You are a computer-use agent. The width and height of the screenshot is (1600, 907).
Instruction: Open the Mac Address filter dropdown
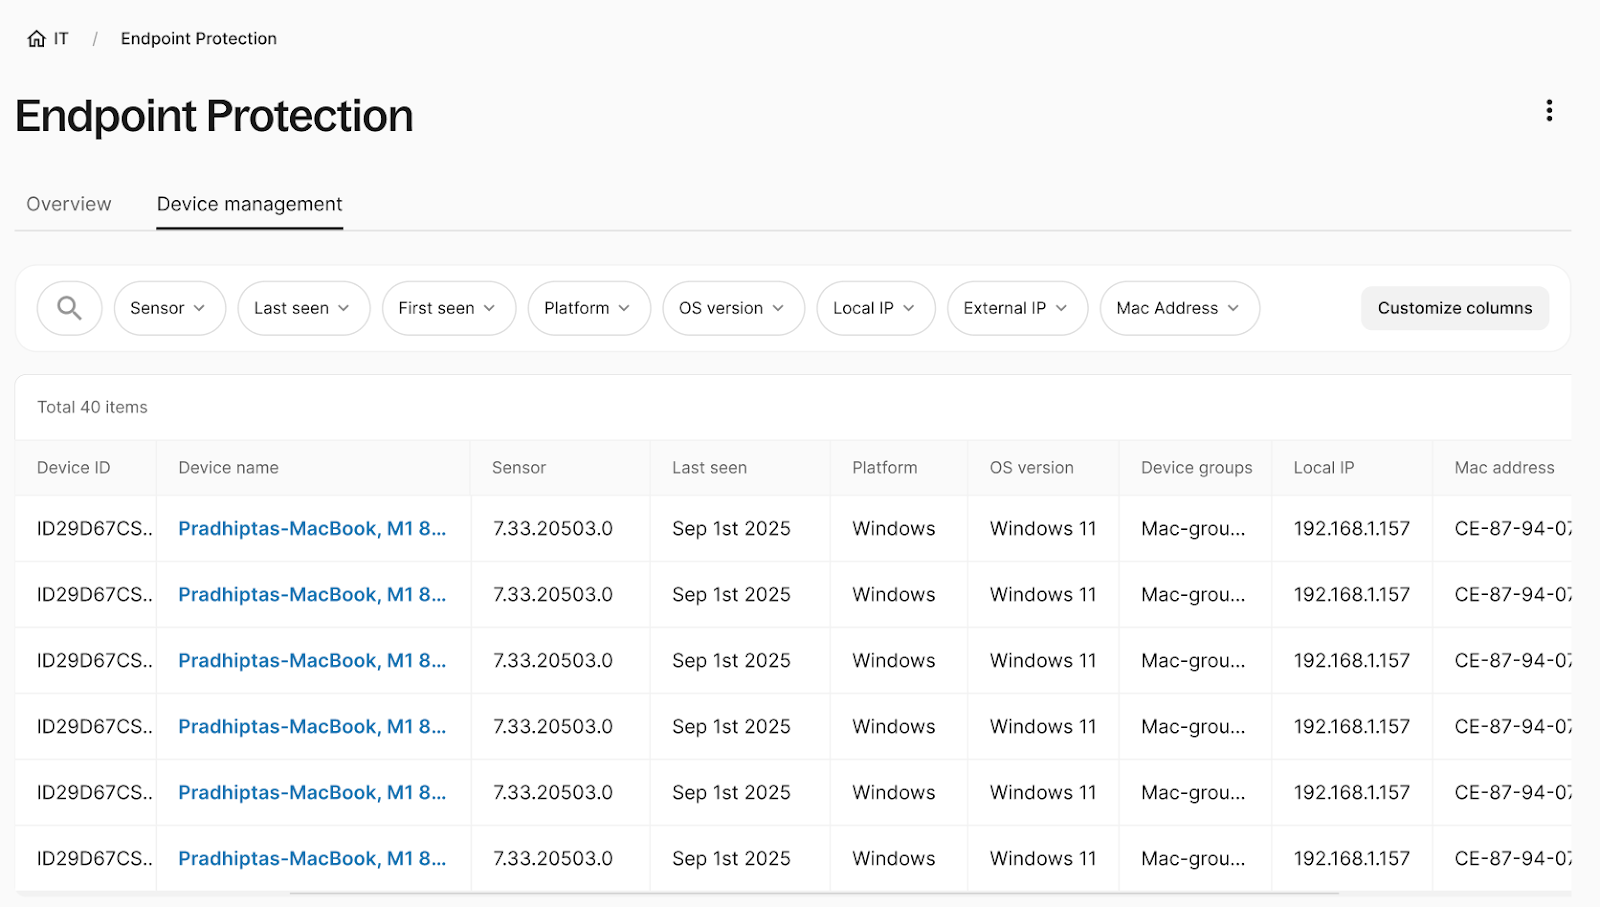1179,308
